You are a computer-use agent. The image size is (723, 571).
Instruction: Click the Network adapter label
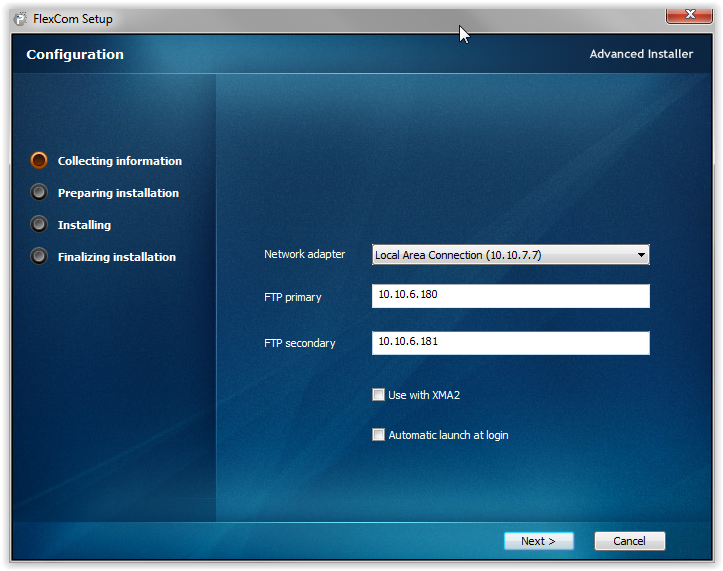[x=304, y=254]
